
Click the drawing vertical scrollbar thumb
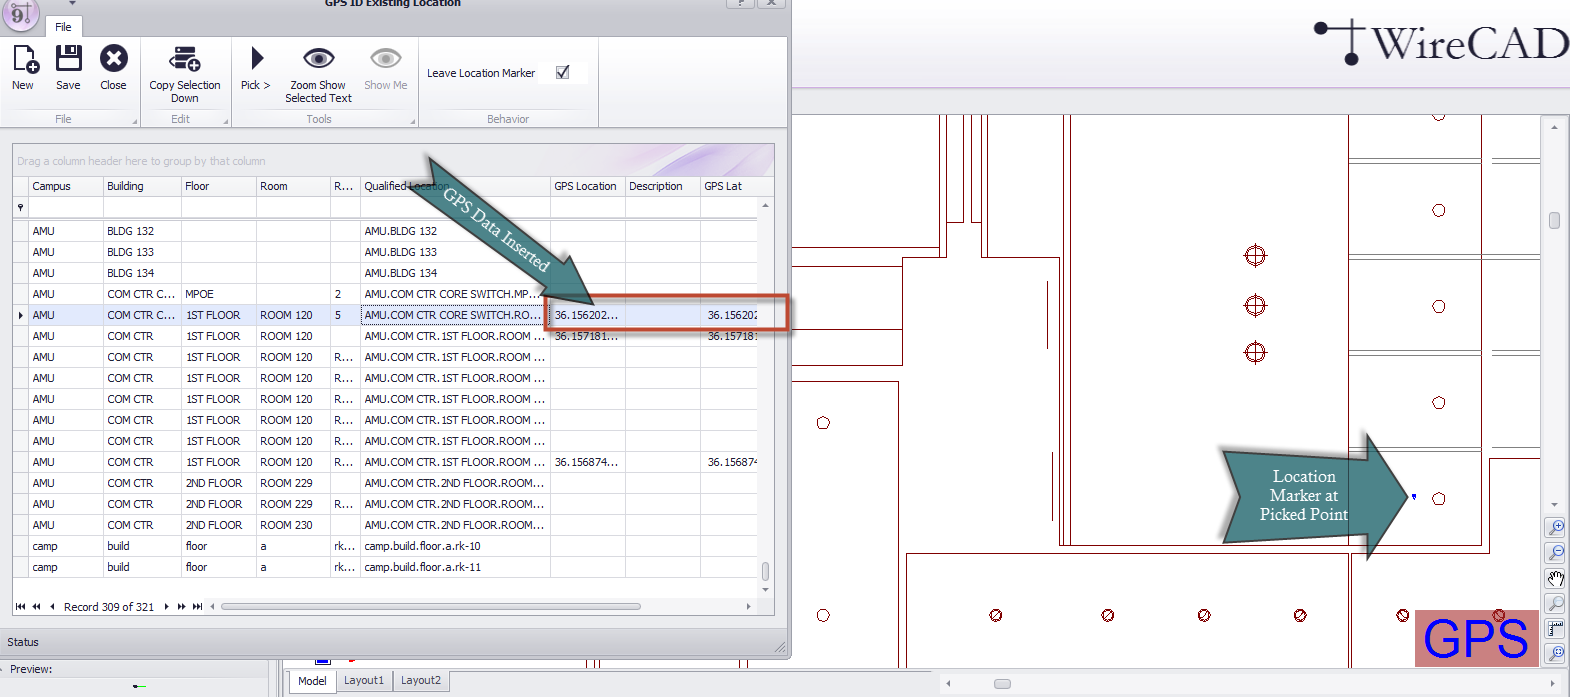[x=1554, y=220]
